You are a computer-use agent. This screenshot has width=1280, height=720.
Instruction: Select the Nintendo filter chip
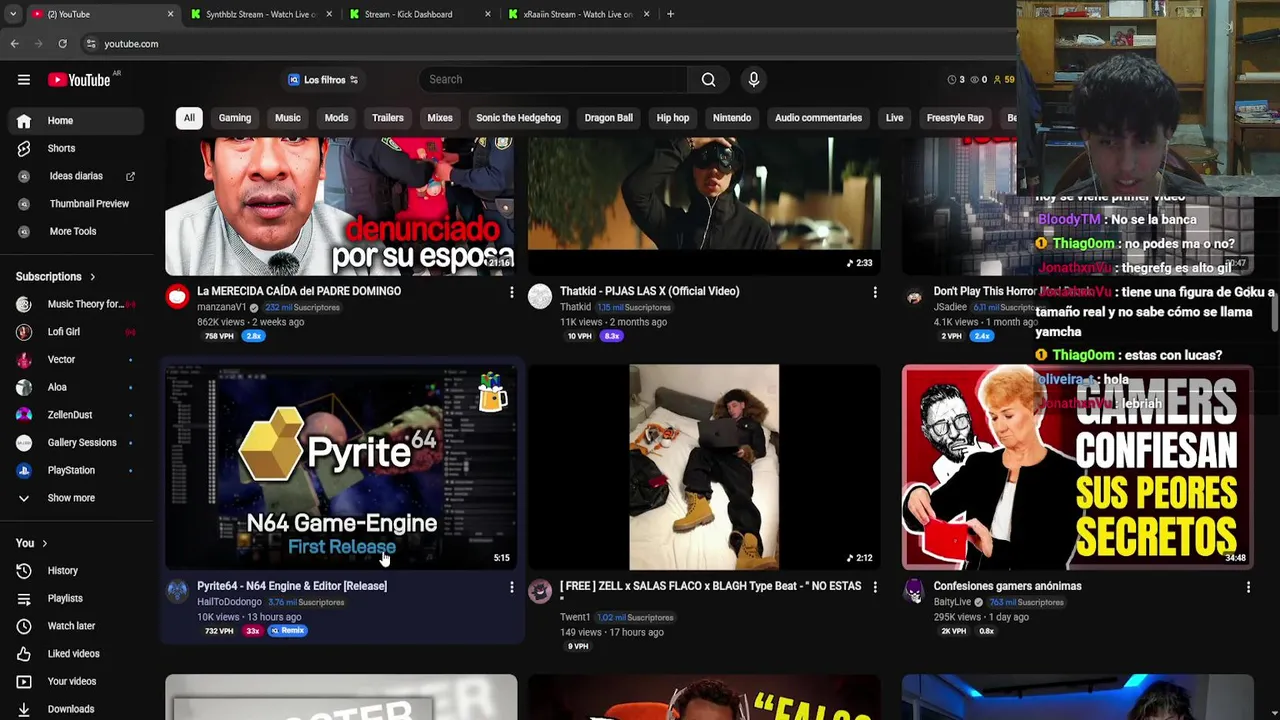(732, 118)
